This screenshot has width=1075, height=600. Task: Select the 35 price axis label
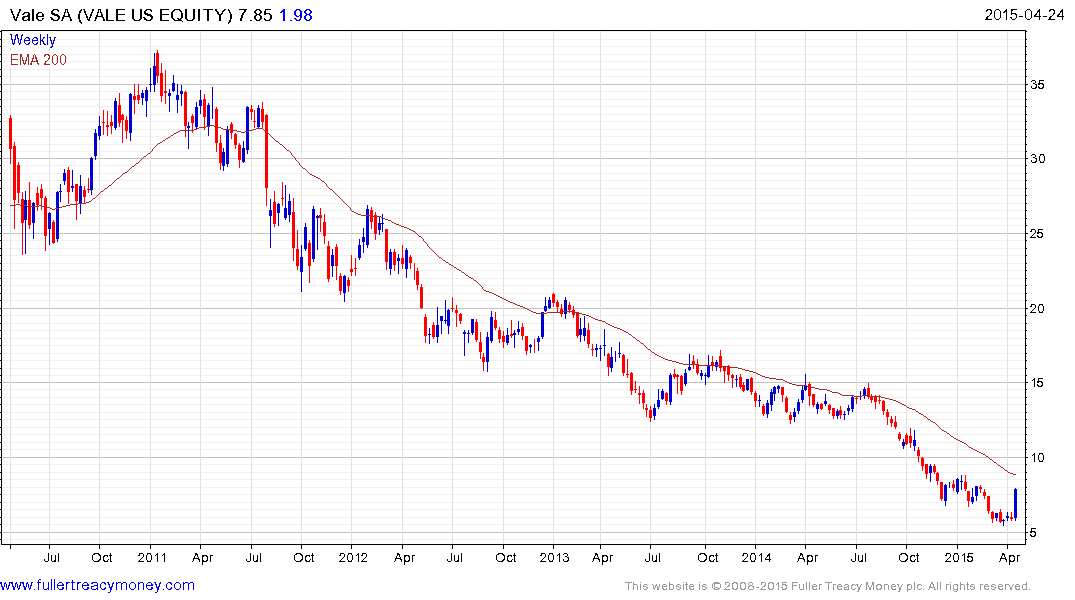pos(1037,84)
